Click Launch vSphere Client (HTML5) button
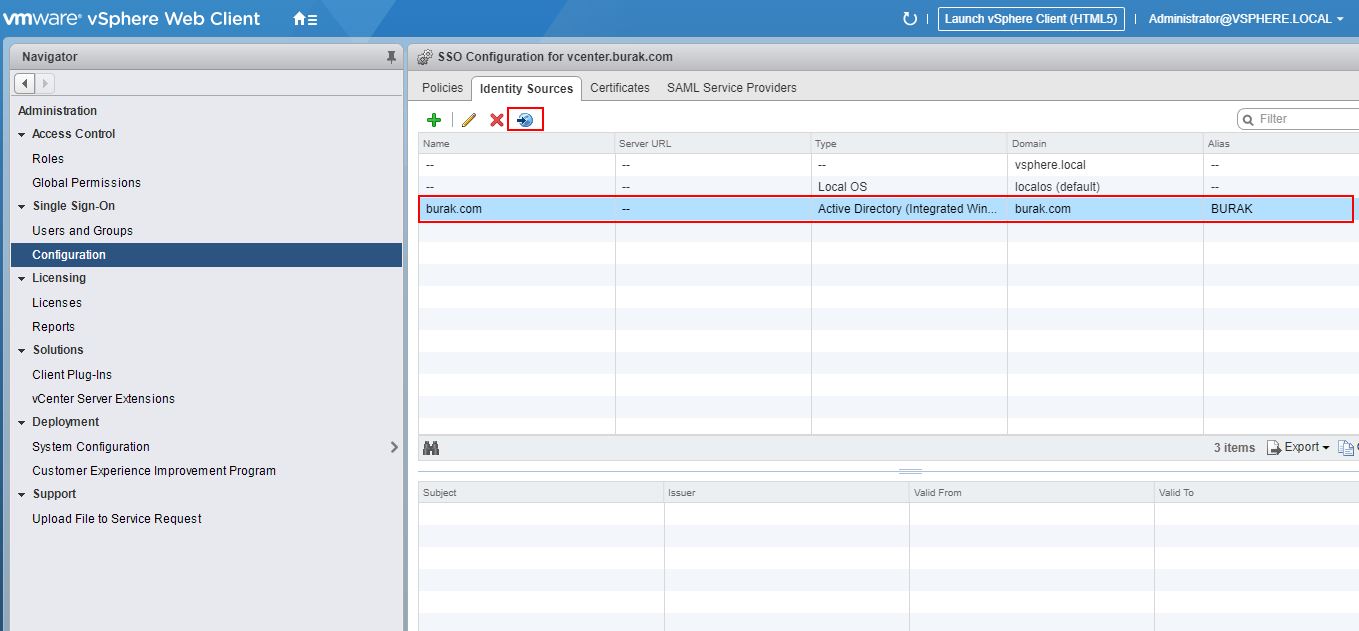1359x631 pixels. point(1031,19)
